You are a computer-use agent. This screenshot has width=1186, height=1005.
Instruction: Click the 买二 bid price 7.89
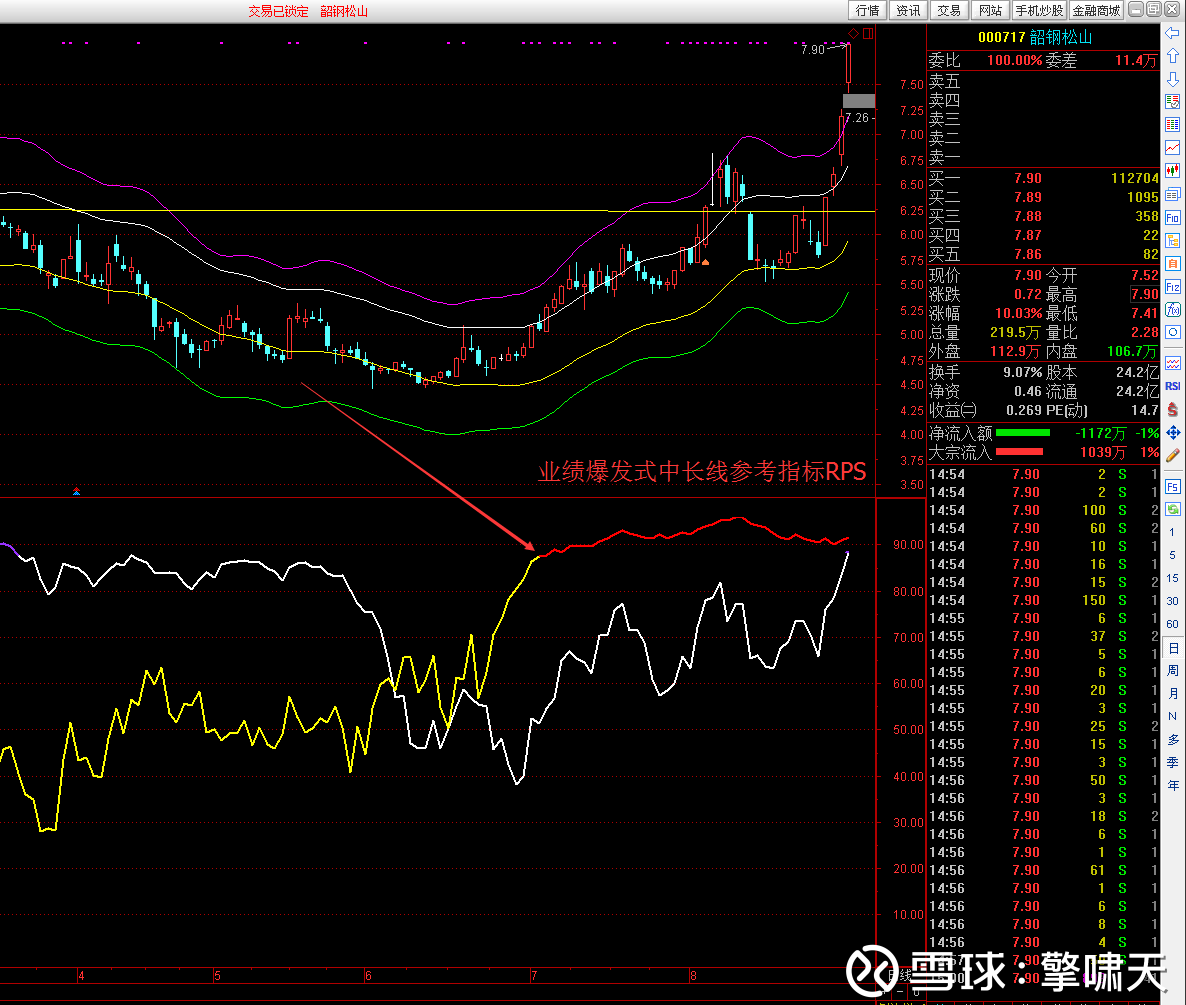coord(1027,197)
